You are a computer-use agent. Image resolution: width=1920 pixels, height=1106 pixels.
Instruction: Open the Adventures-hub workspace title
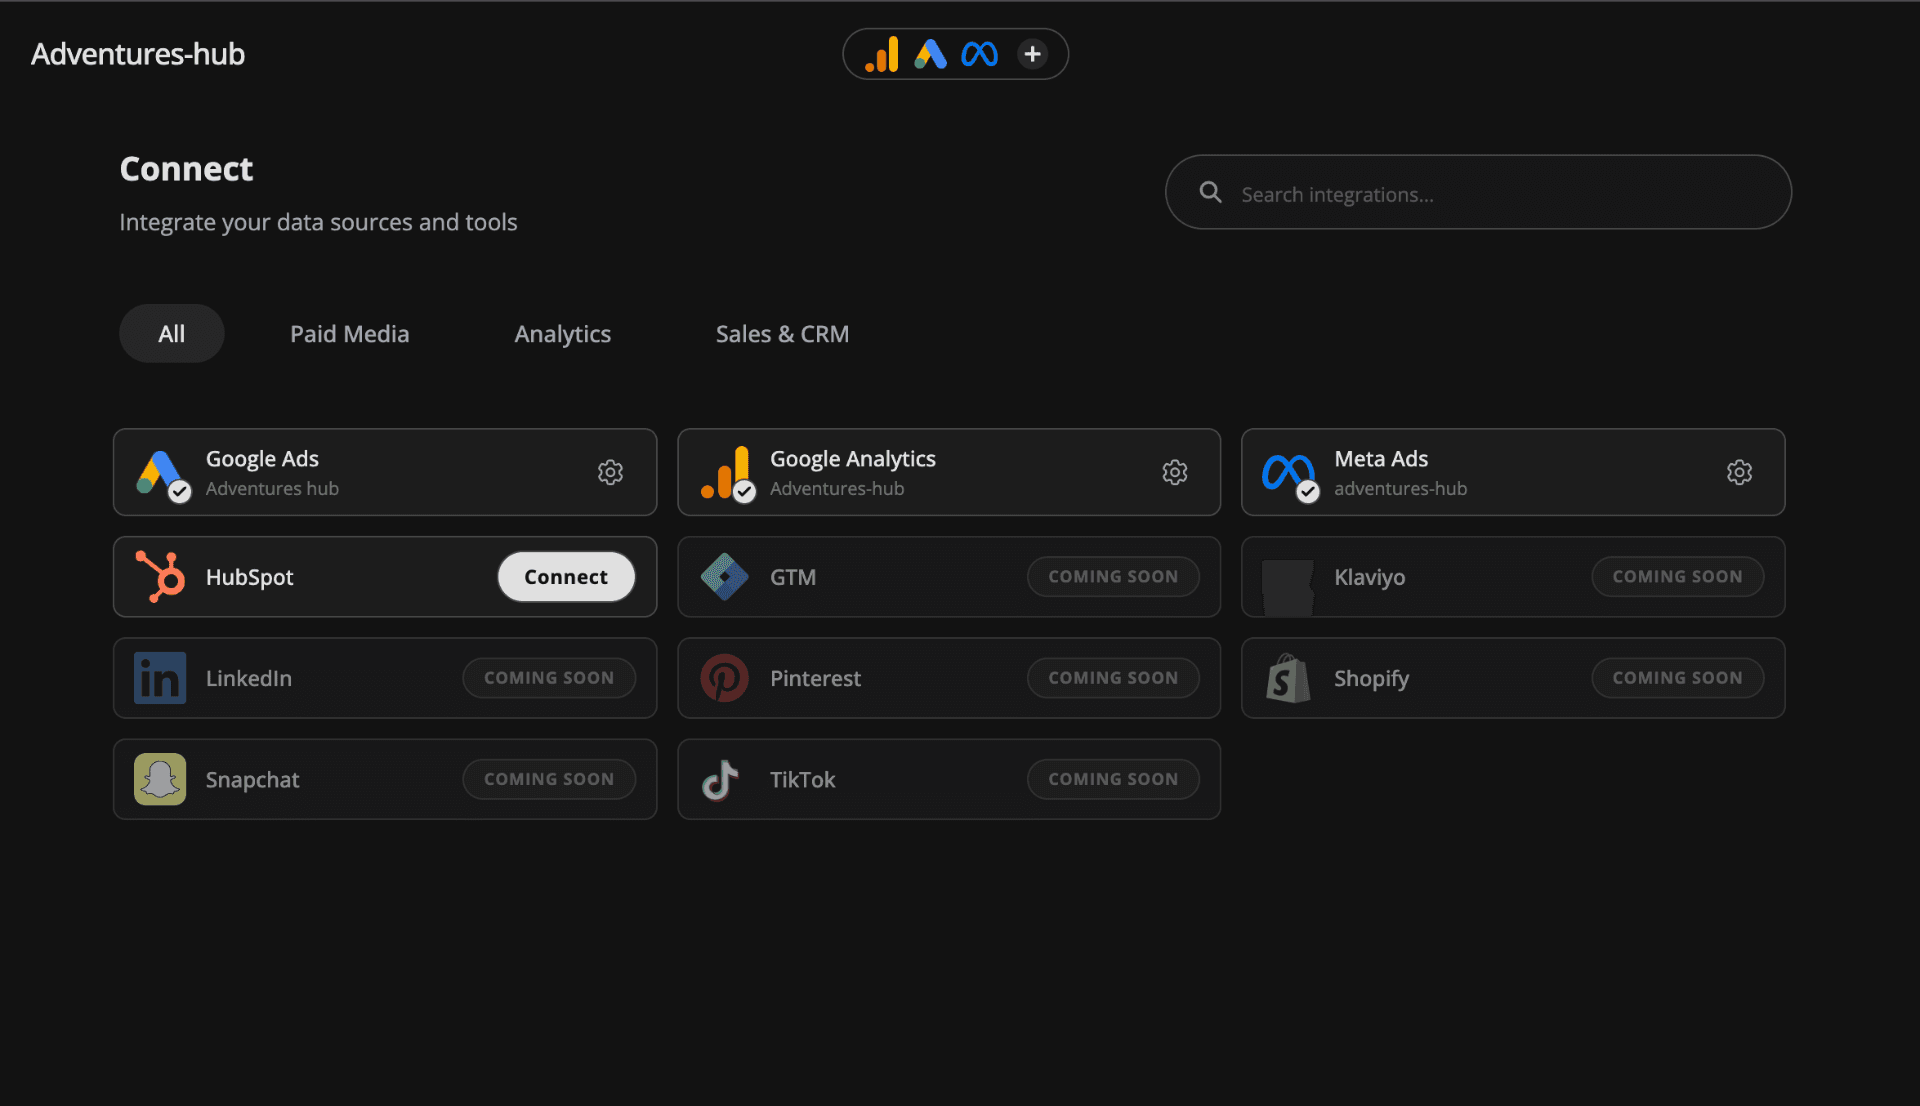pyautogui.click(x=138, y=54)
